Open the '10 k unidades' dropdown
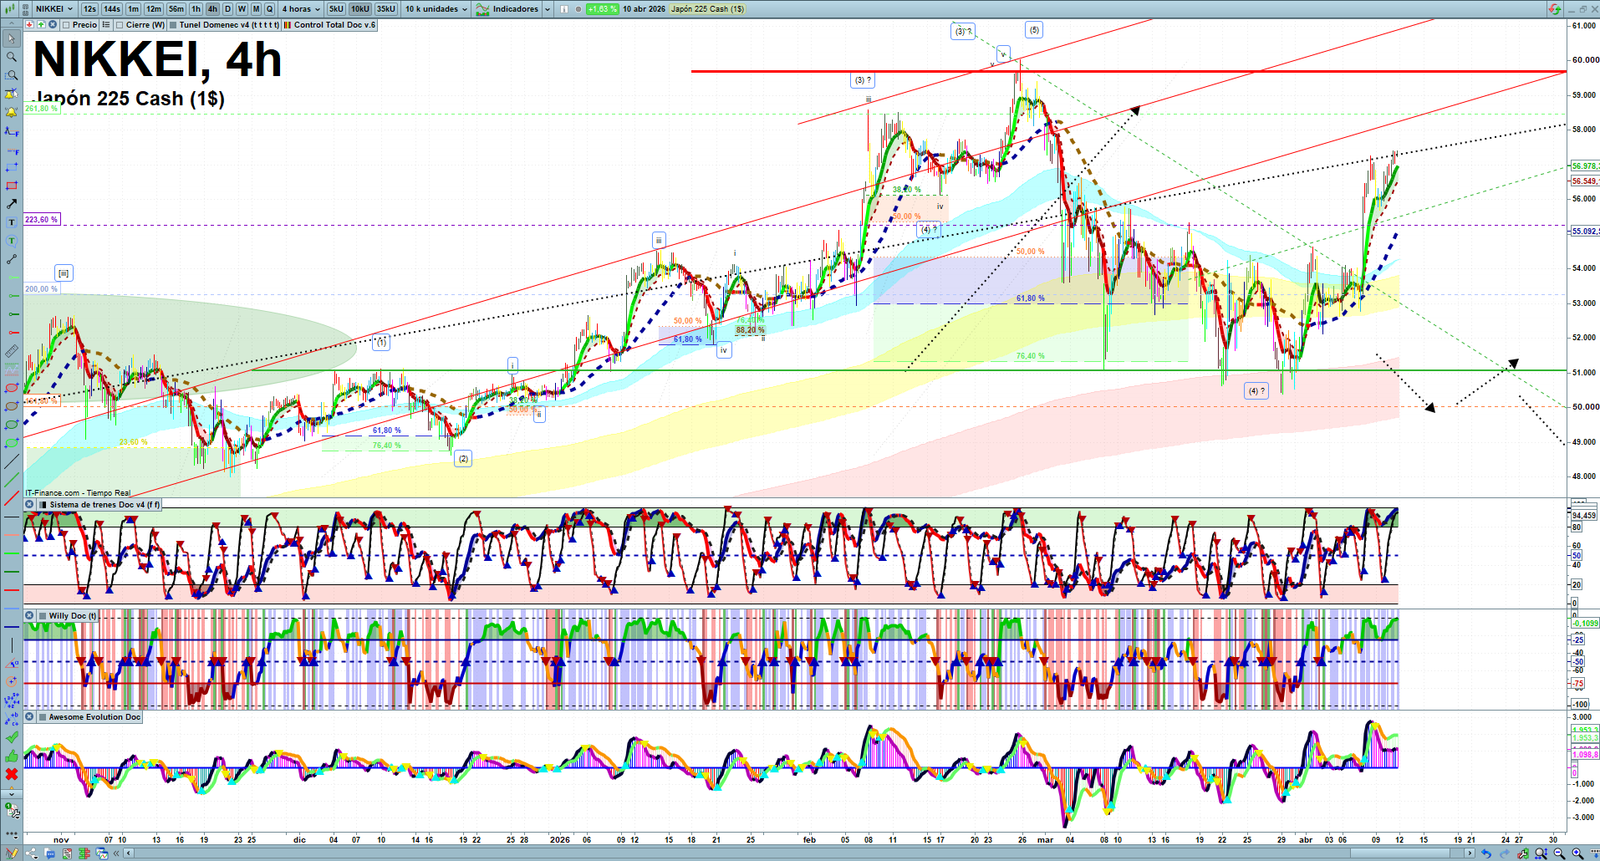The image size is (1600, 861). [436, 9]
